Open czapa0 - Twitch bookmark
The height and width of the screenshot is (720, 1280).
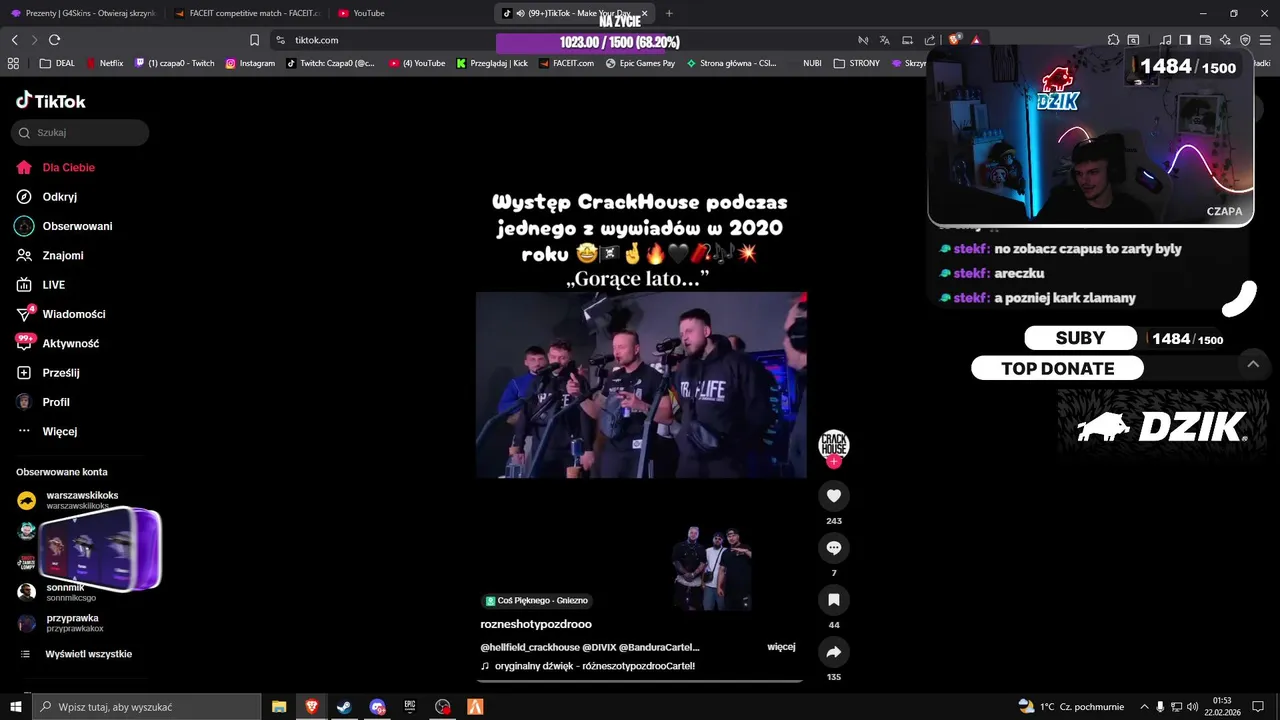coord(175,63)
